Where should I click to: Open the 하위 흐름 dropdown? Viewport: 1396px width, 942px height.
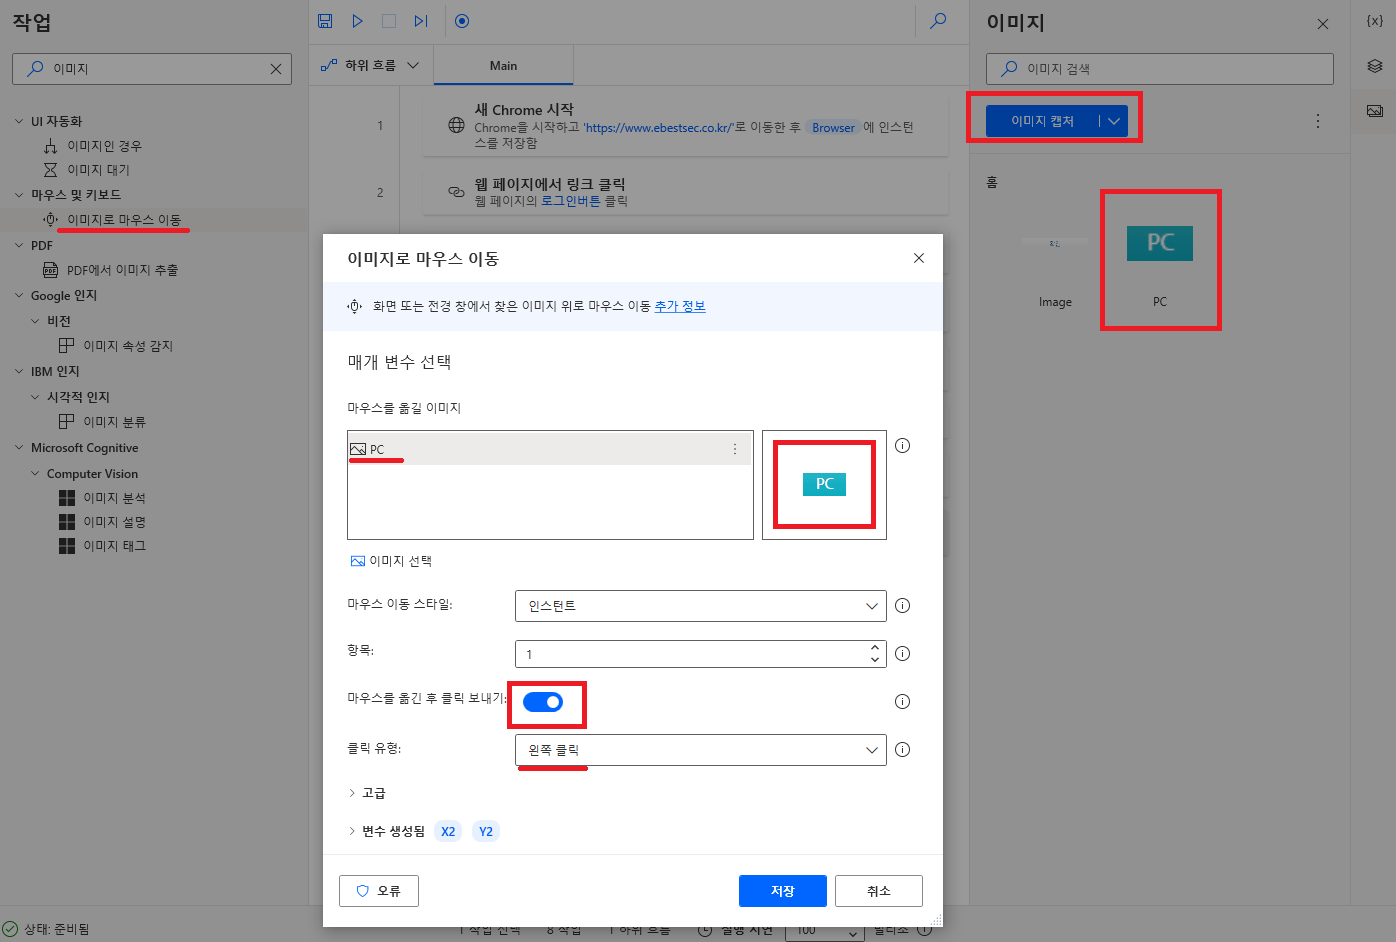click(x=370, y=65)
